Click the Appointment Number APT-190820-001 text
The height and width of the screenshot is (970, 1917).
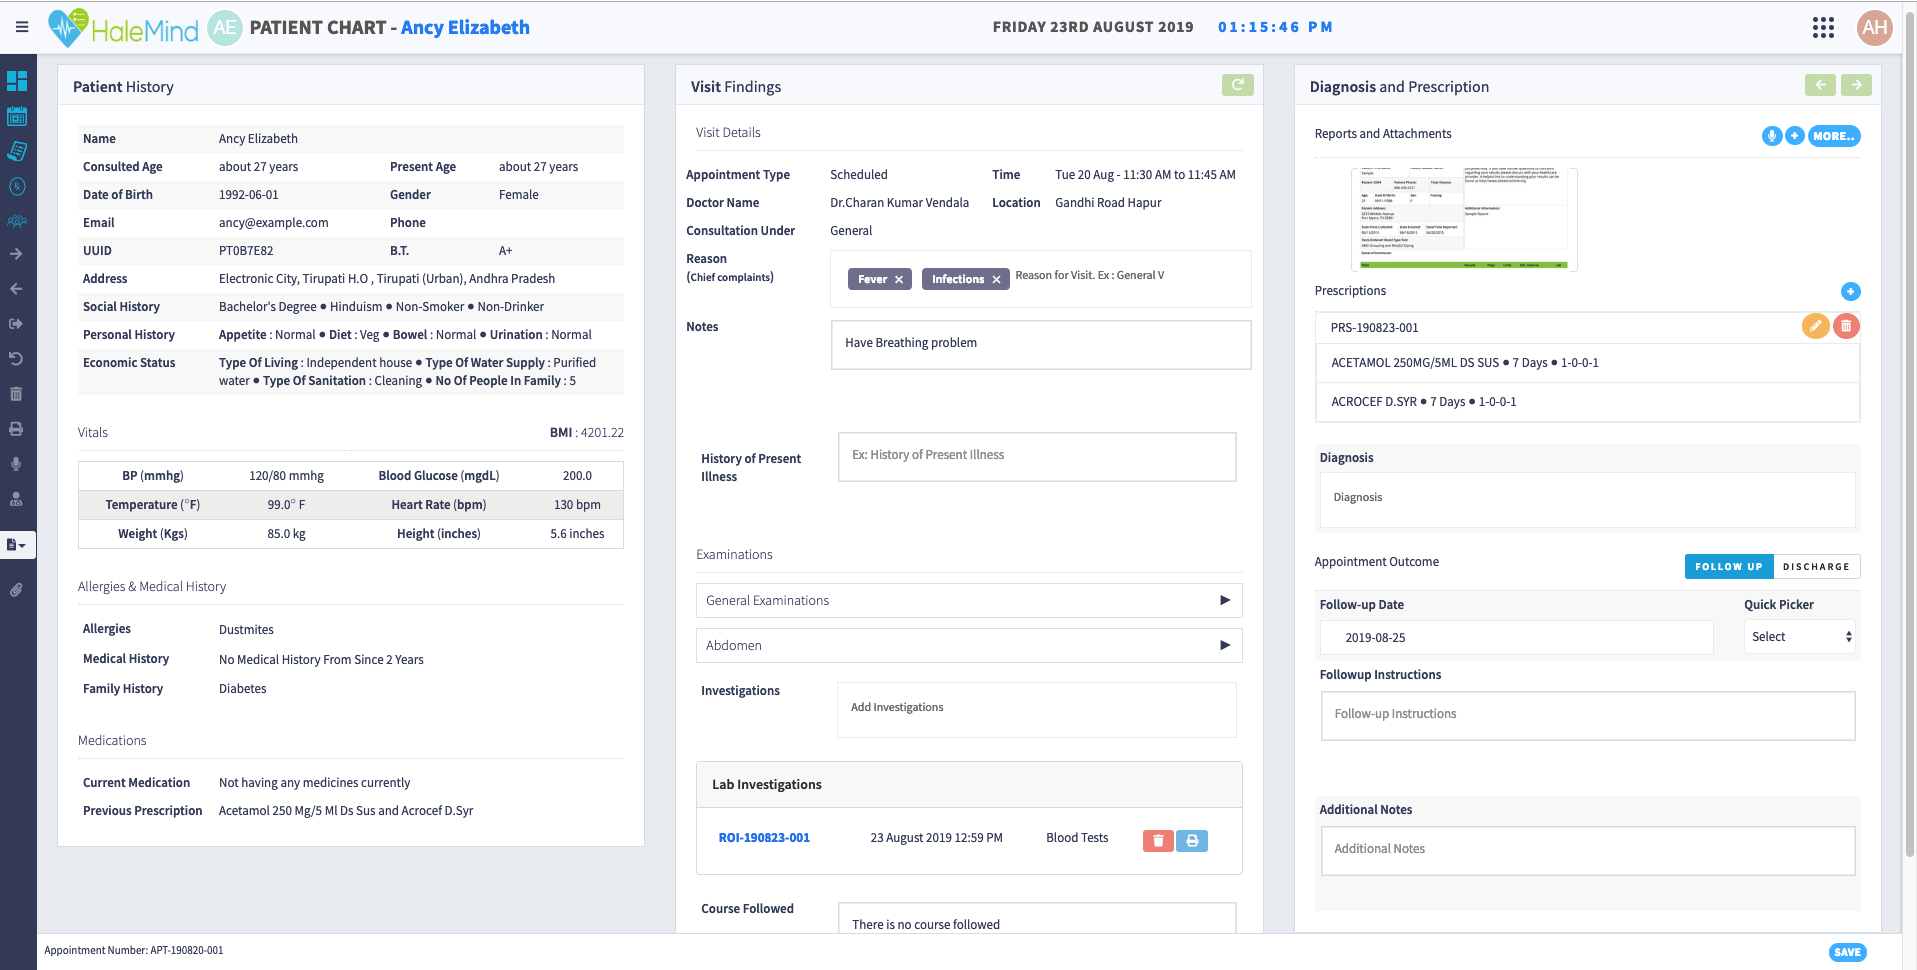pyautogui.click(x=134, y=951)
